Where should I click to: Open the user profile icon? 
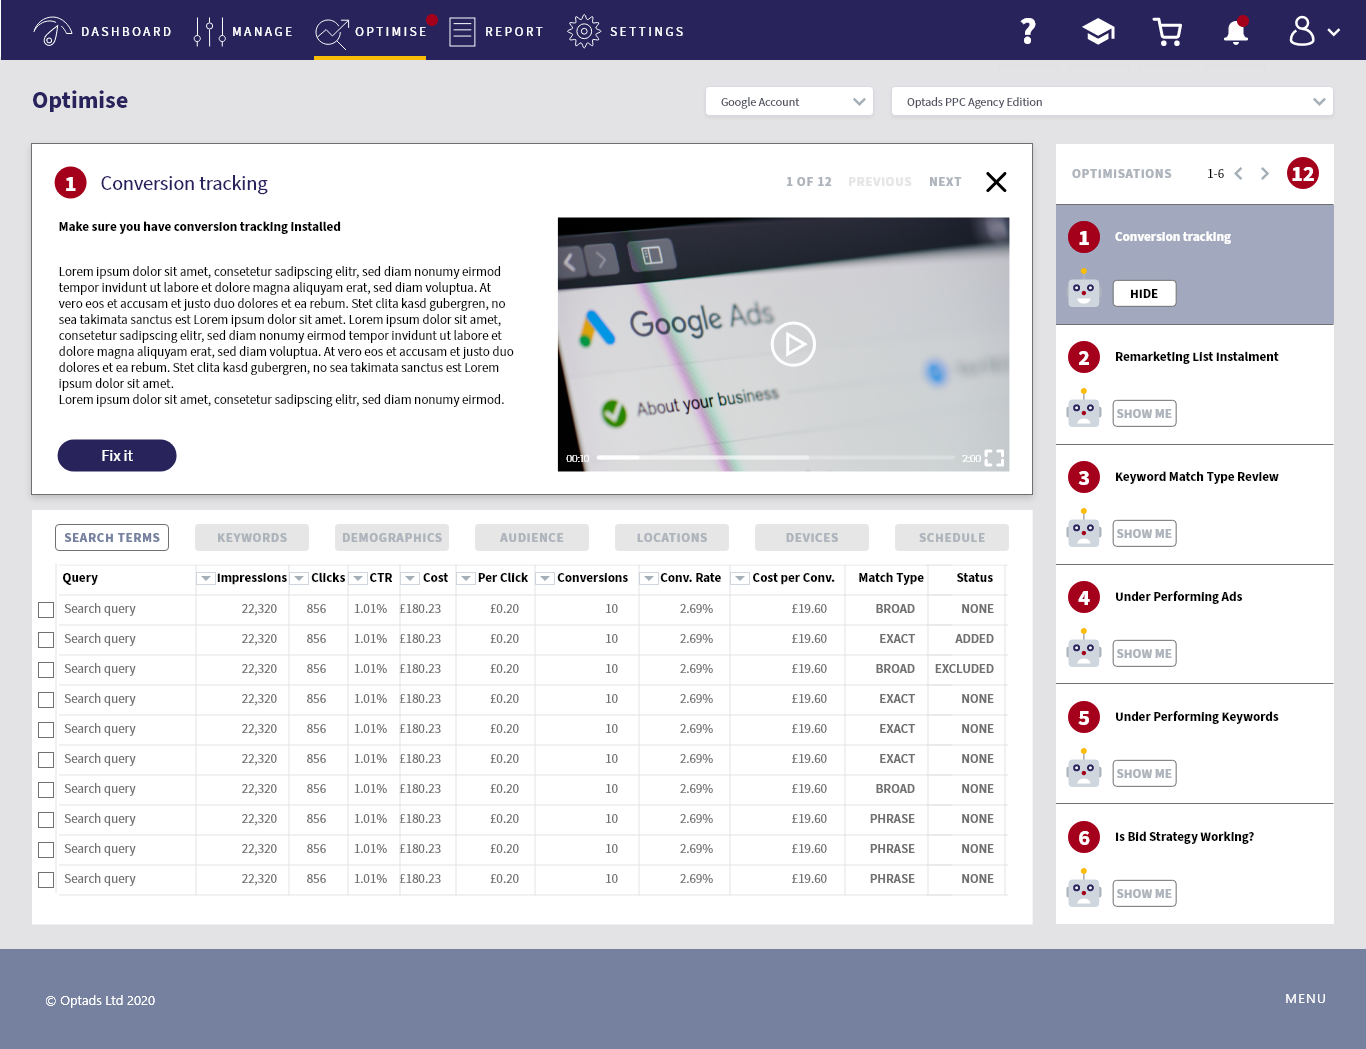coord(1302,31)
